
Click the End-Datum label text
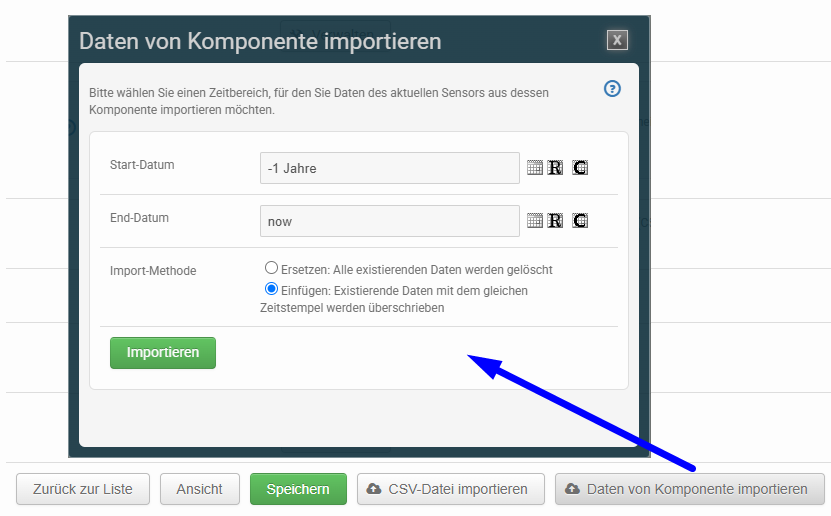pyautogui.click(x=139, y=218)
